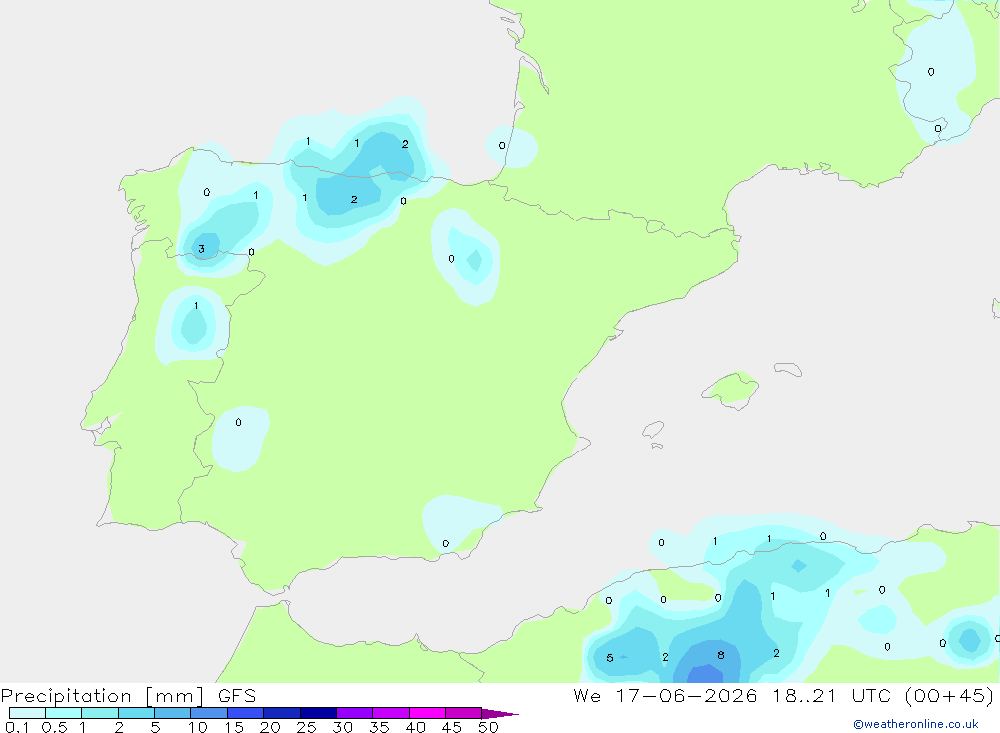Click the '3' precipitation value in northwest Spain
1000x733 pixels.
pyautogui.click(x=202, y=249)
